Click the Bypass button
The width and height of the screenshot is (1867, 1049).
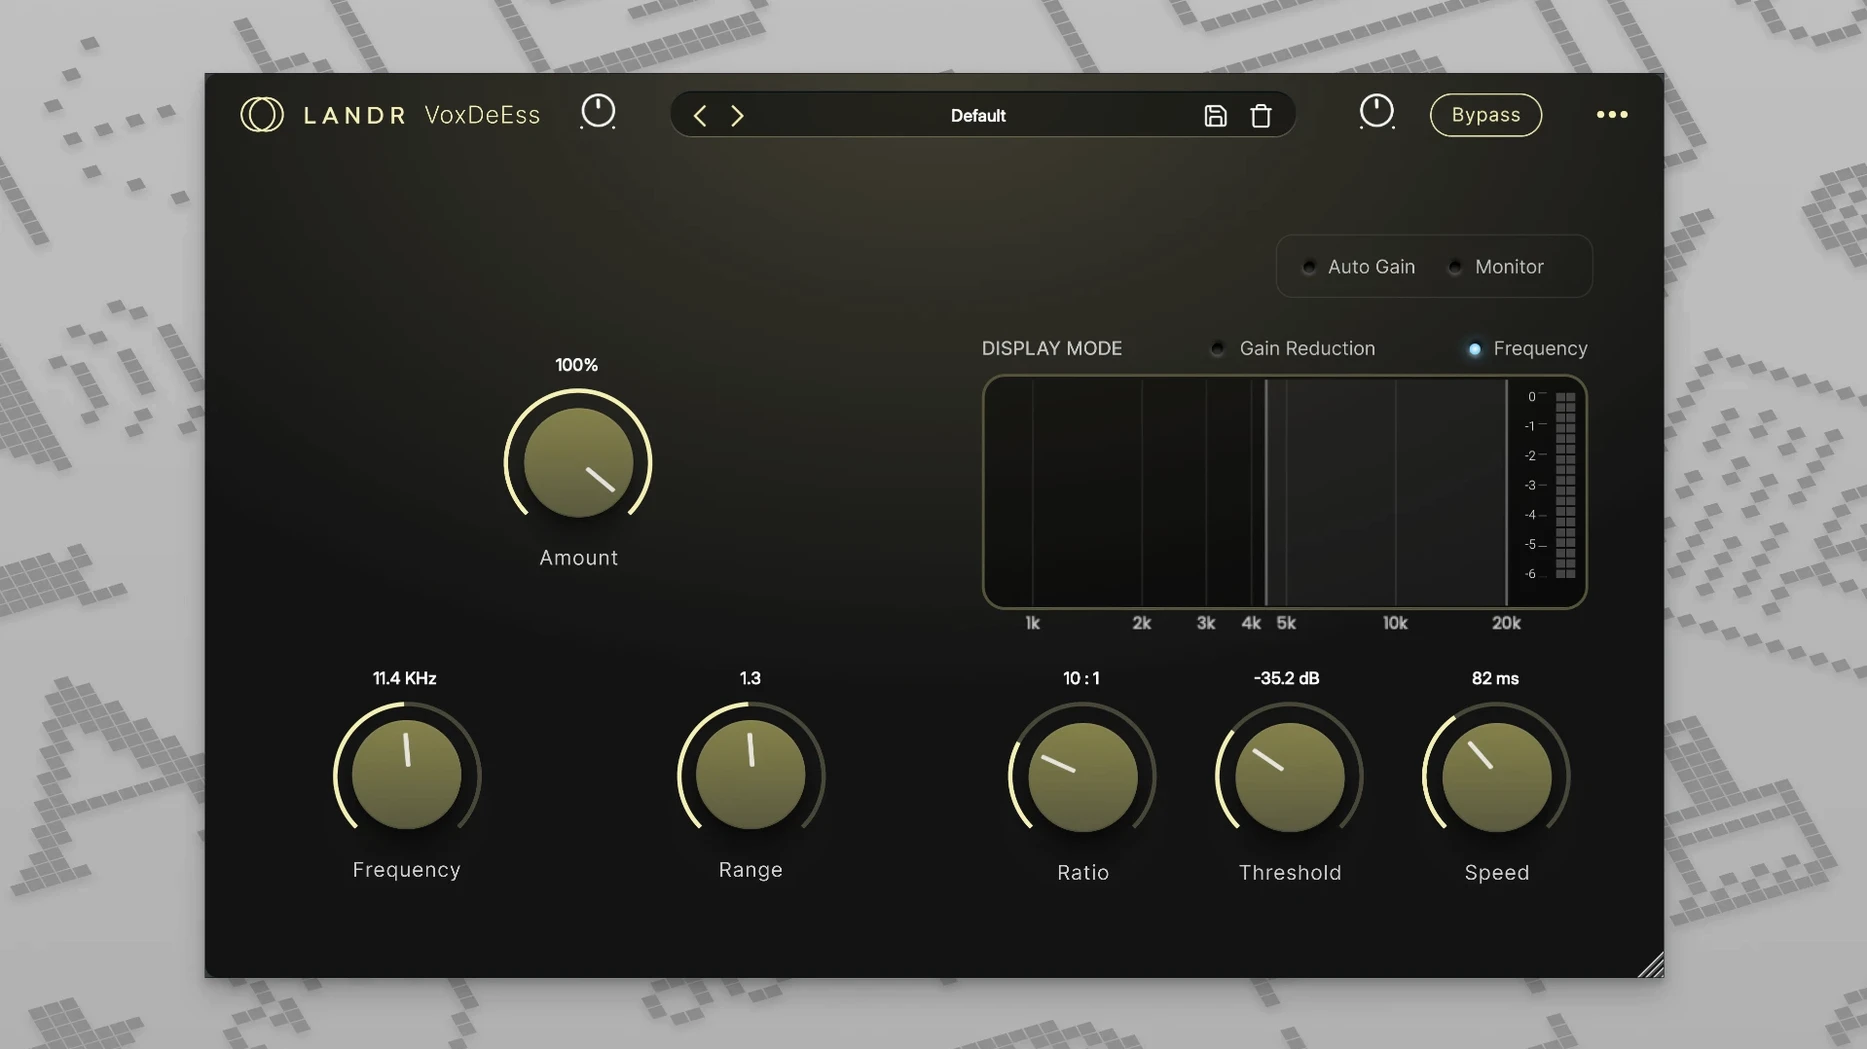(1486, 115)
